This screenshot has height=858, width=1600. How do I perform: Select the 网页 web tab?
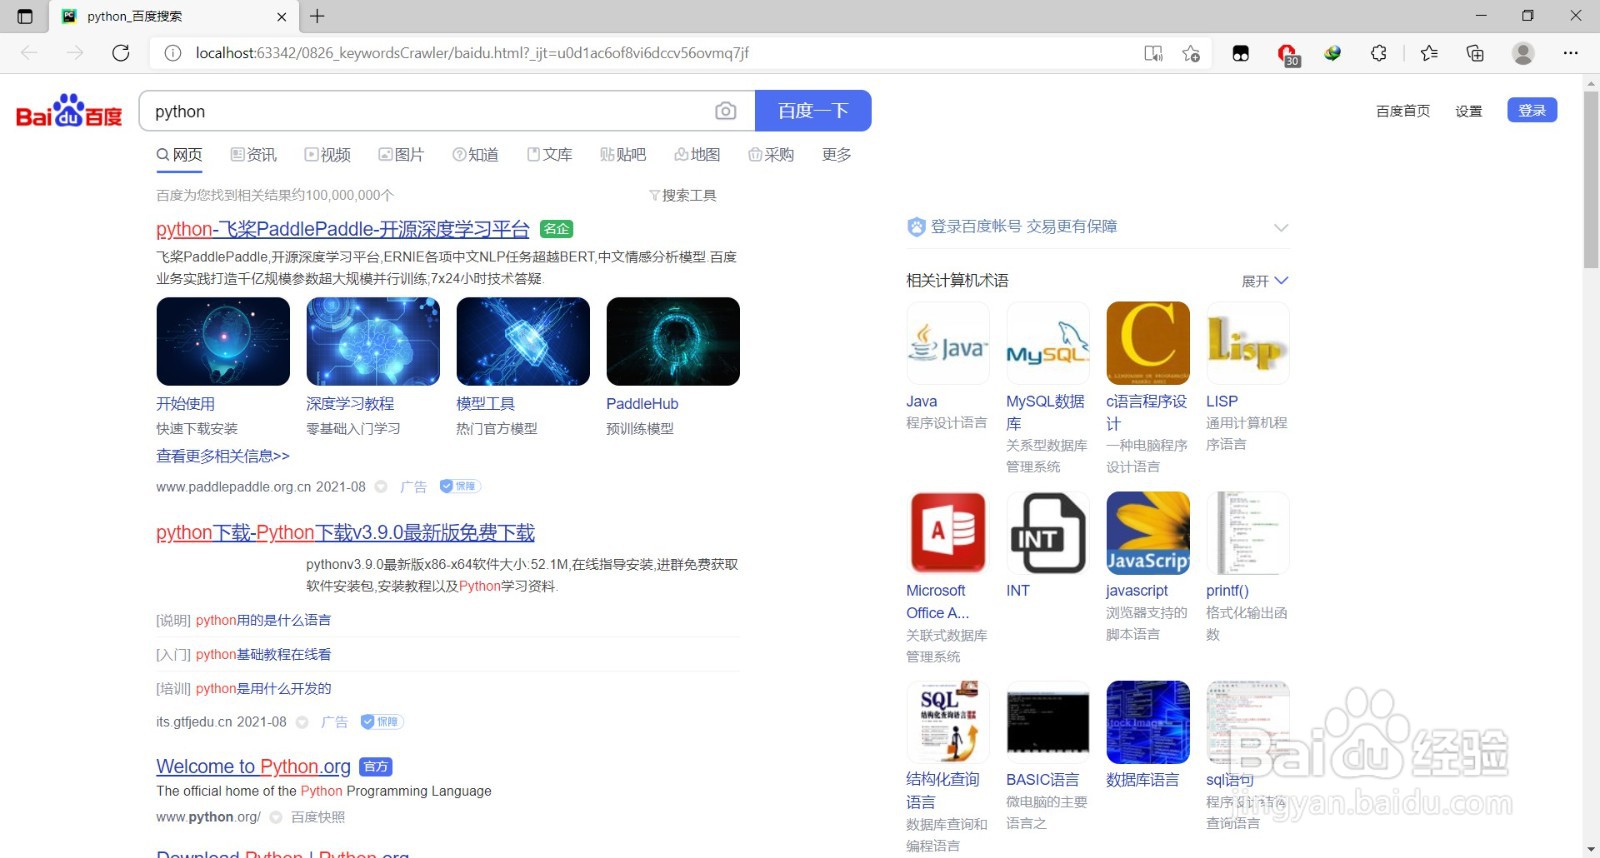[179, 155]
